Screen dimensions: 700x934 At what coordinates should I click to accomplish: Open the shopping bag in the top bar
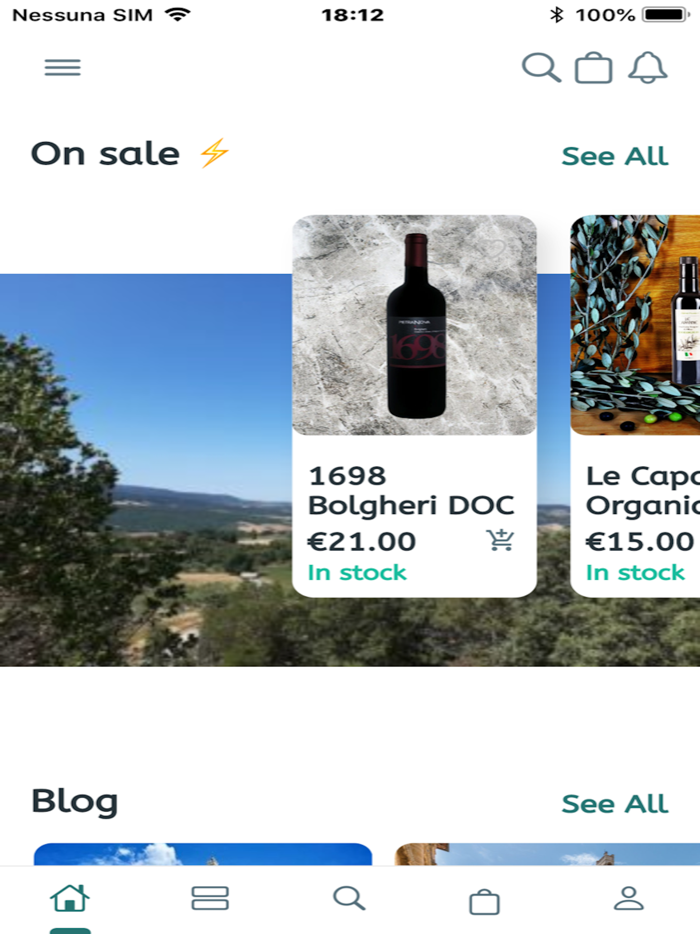[x=595, y=67]
